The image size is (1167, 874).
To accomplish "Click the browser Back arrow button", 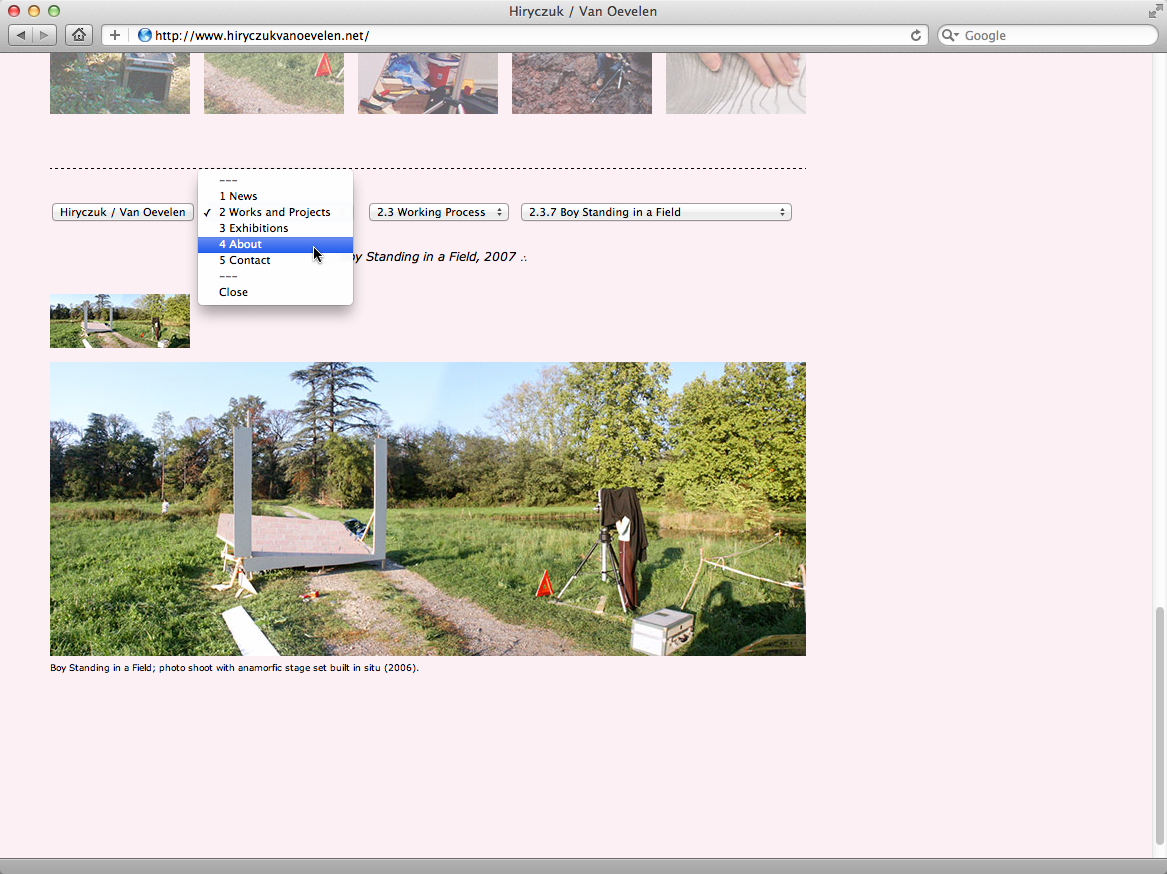I will click(x=21, y=35).
